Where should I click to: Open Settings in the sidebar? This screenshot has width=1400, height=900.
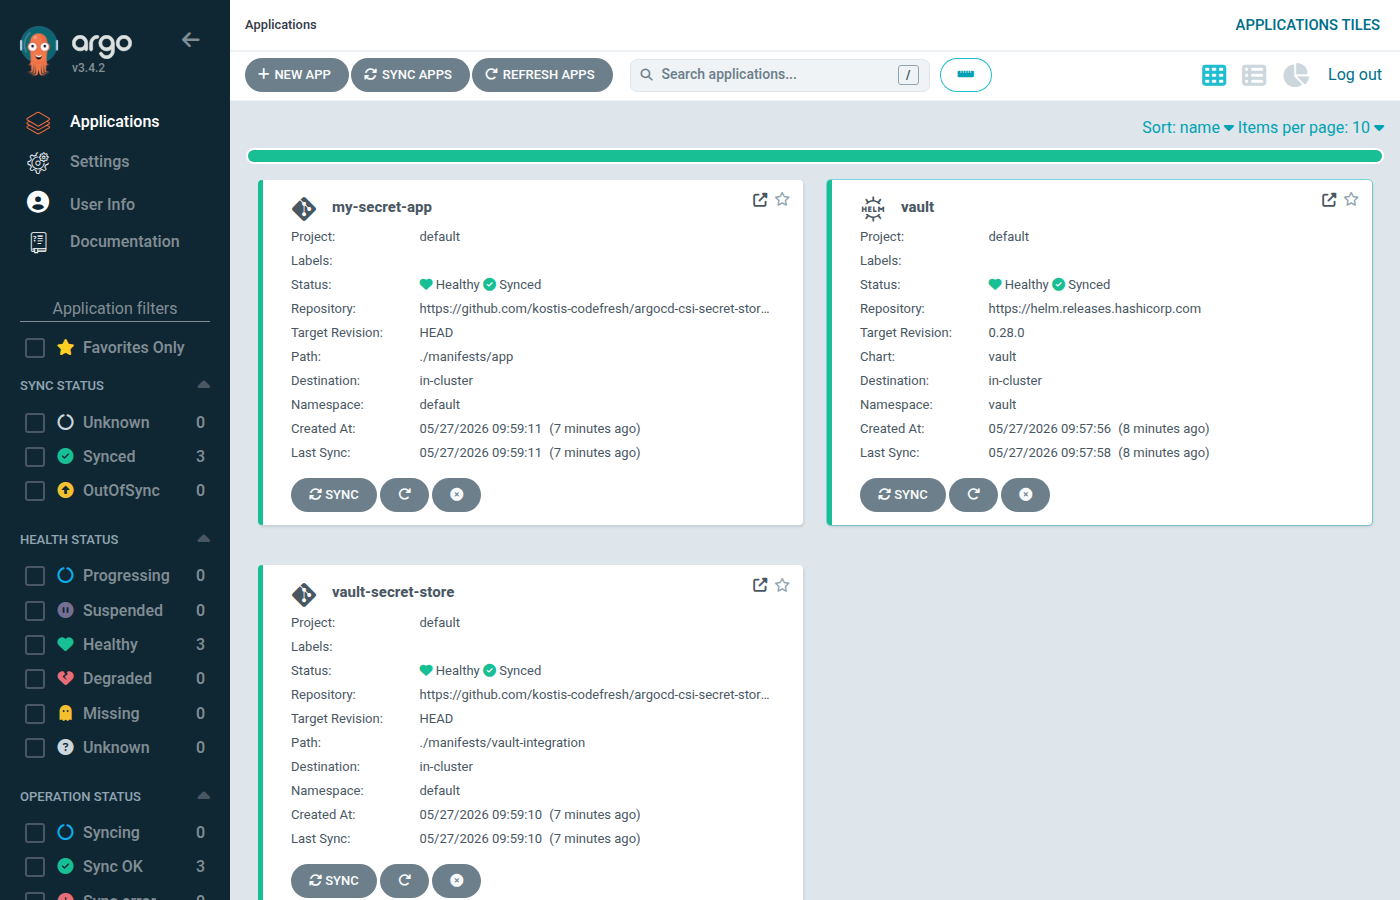coord(100,162)
